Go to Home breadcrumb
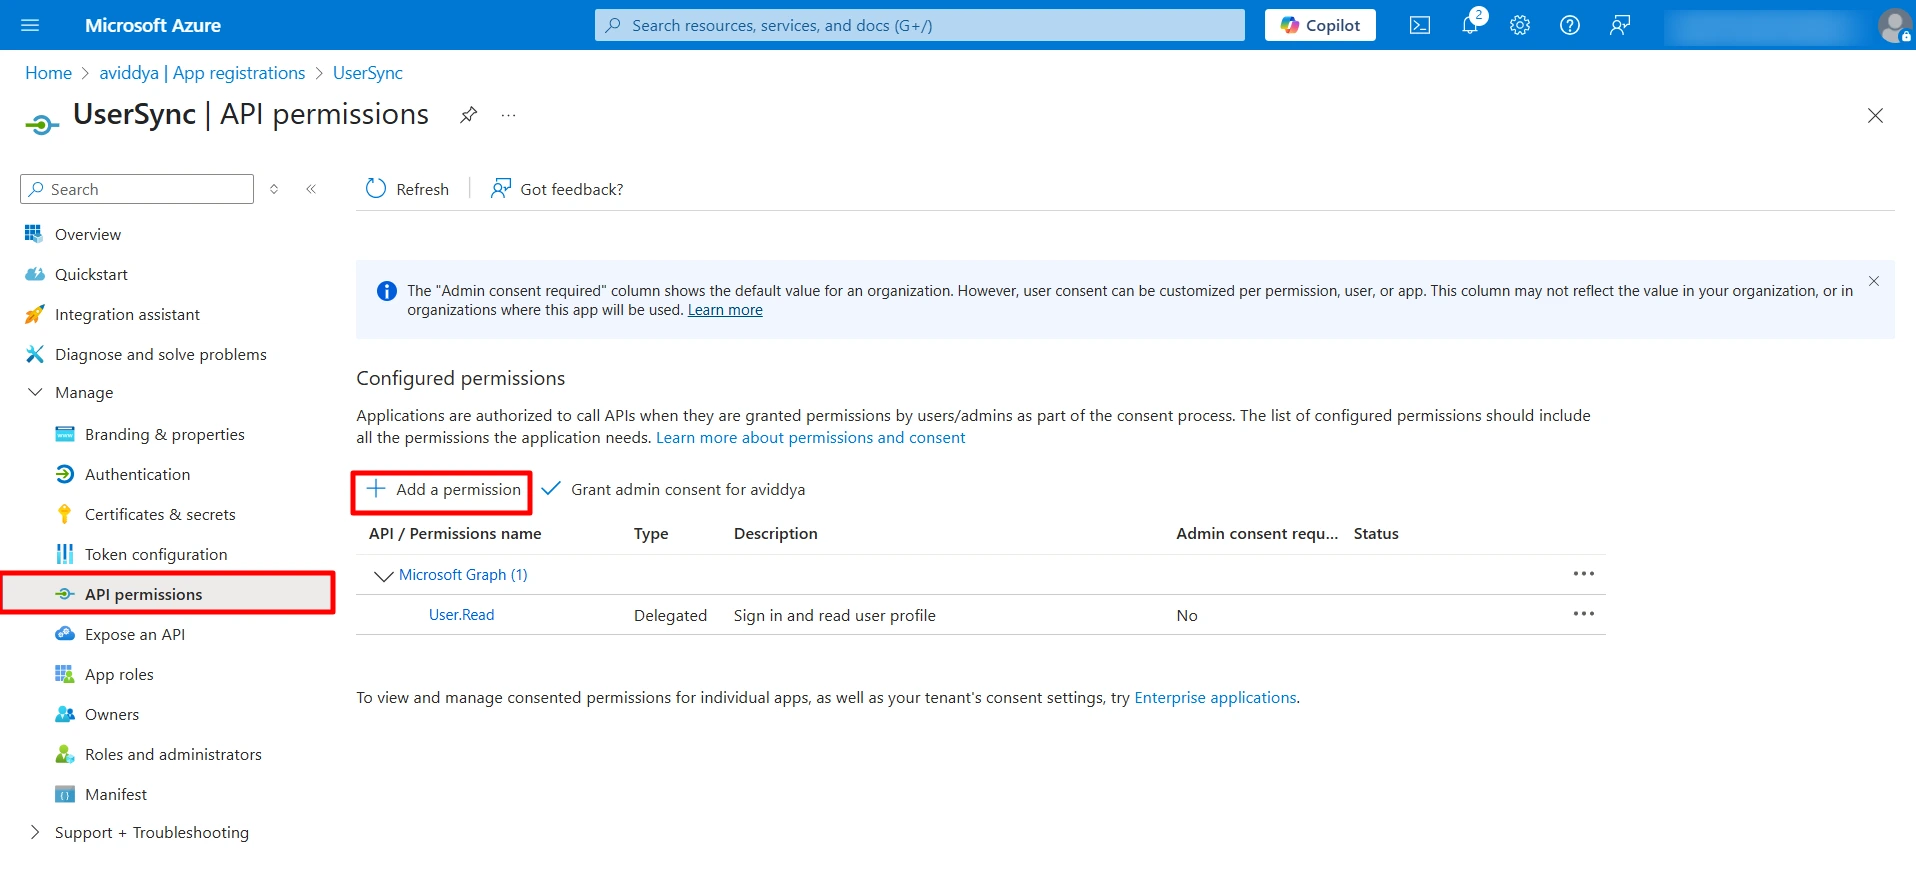 (x=48, y=73)
